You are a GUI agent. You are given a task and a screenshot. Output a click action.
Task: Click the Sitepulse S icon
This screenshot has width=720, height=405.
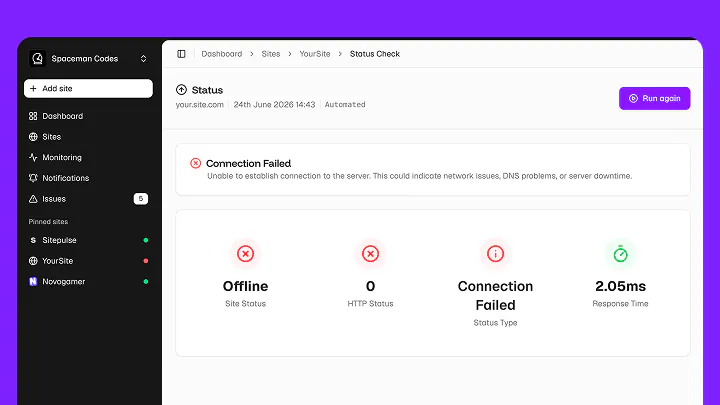[33, 240]
